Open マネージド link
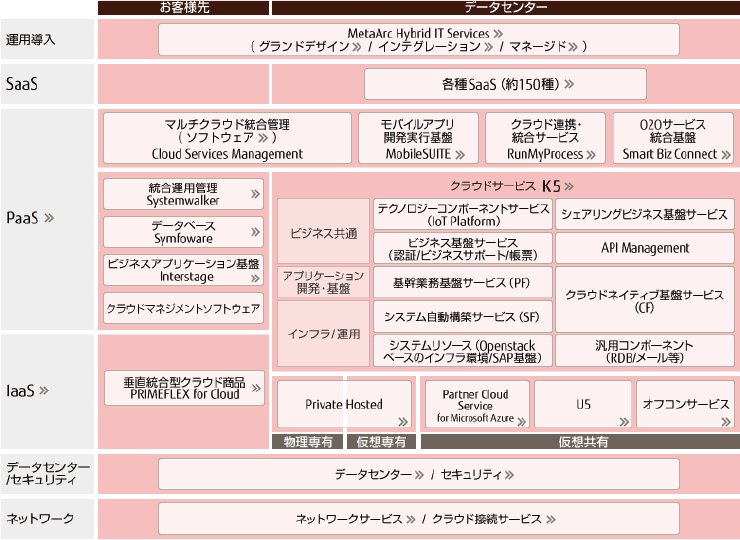The width and height of the screenshot is (740, 540). click(x=543, y=46)
